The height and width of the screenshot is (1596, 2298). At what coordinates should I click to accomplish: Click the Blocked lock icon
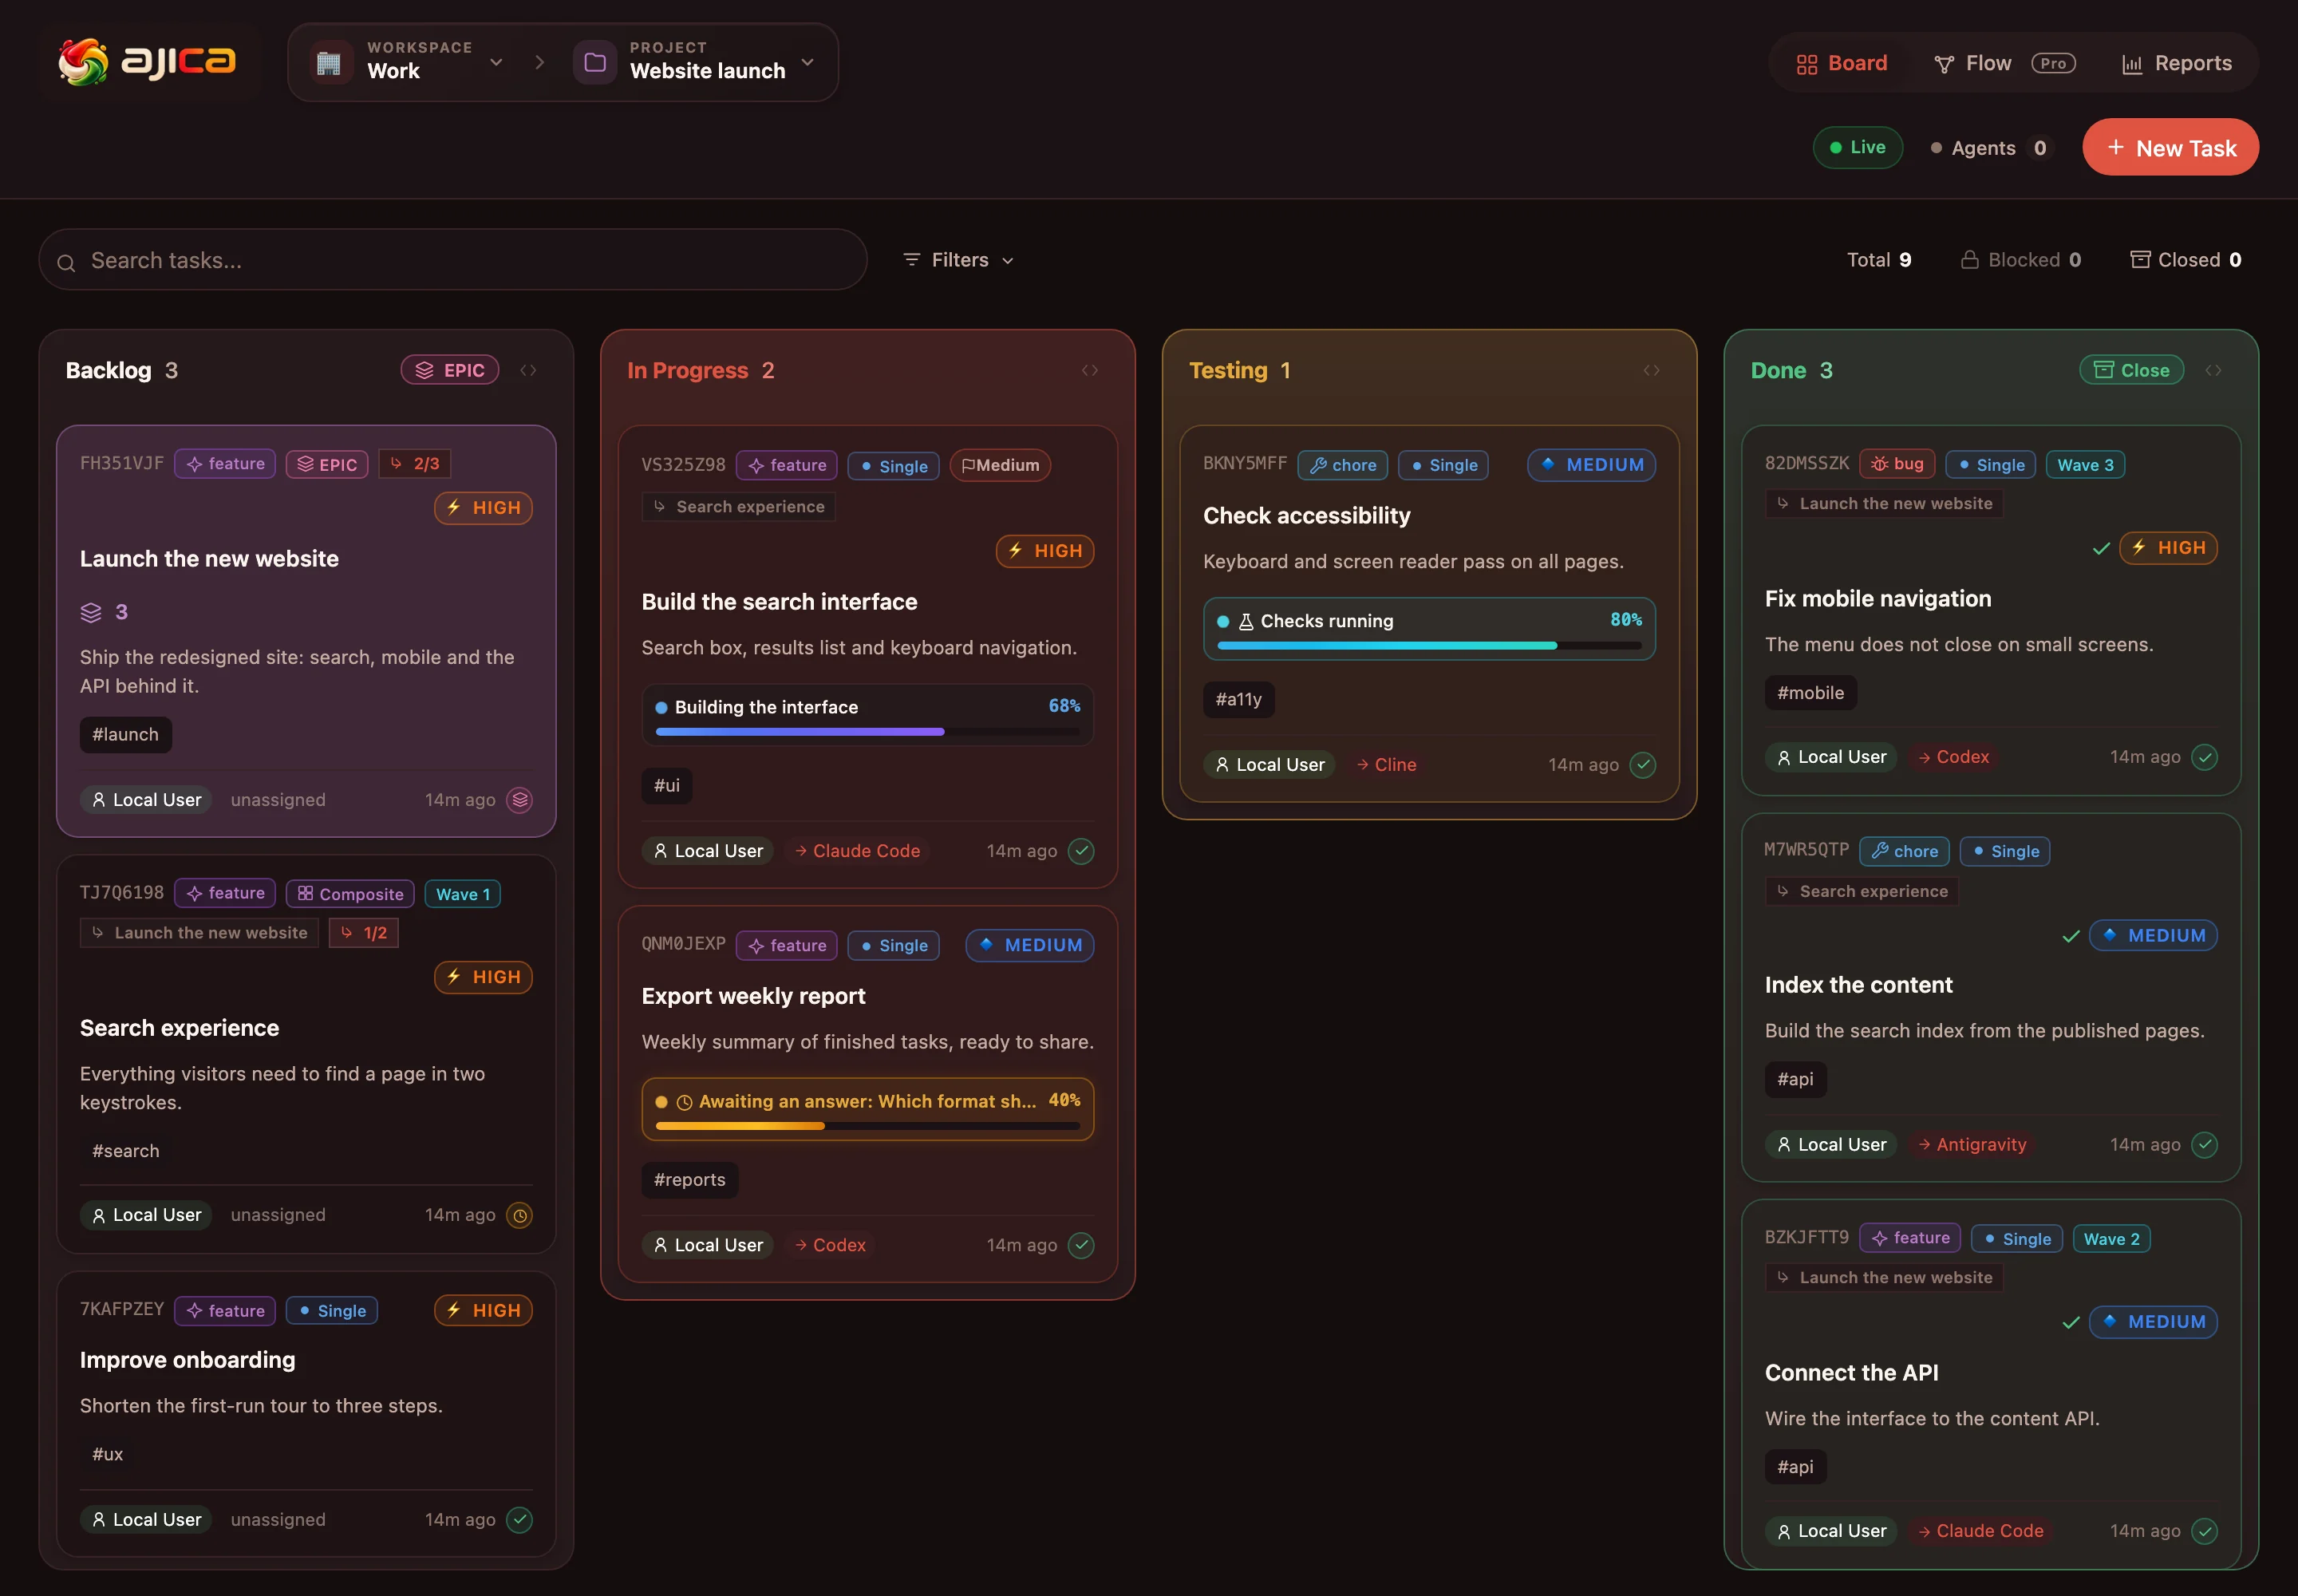click(x=1969, y=260)
